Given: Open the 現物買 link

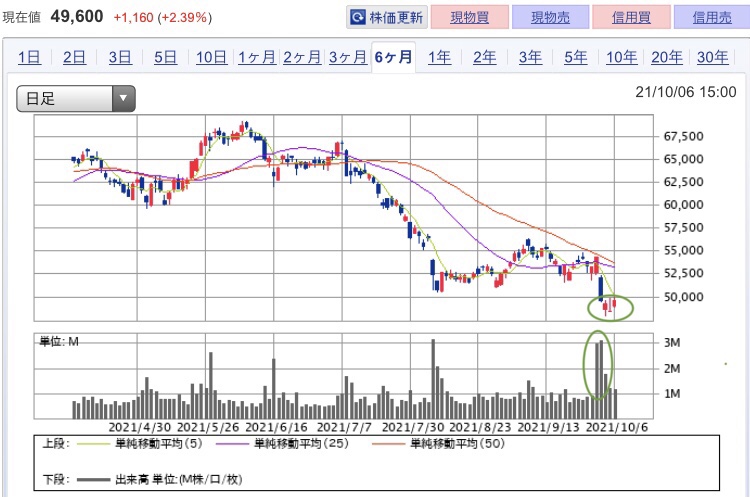Looking at the screenshot, I should (470, 18).
